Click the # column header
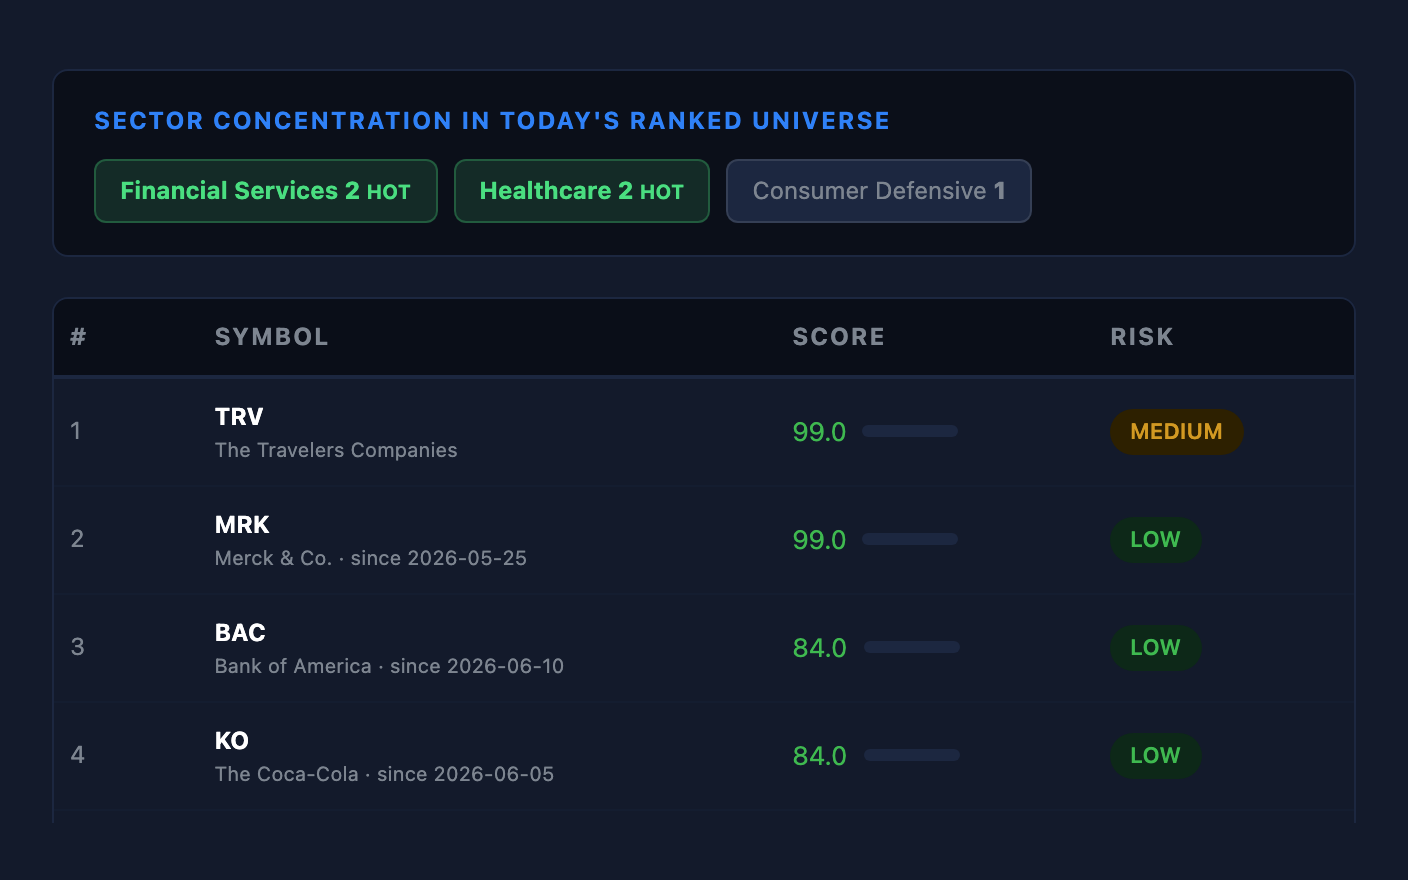Image resolution: width=1408 pixels, height=880 pixels. coord(78,337)
